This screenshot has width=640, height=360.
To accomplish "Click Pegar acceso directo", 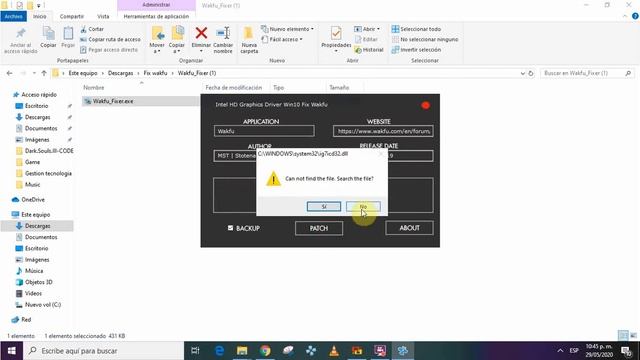I will click(x=109, y=50).
